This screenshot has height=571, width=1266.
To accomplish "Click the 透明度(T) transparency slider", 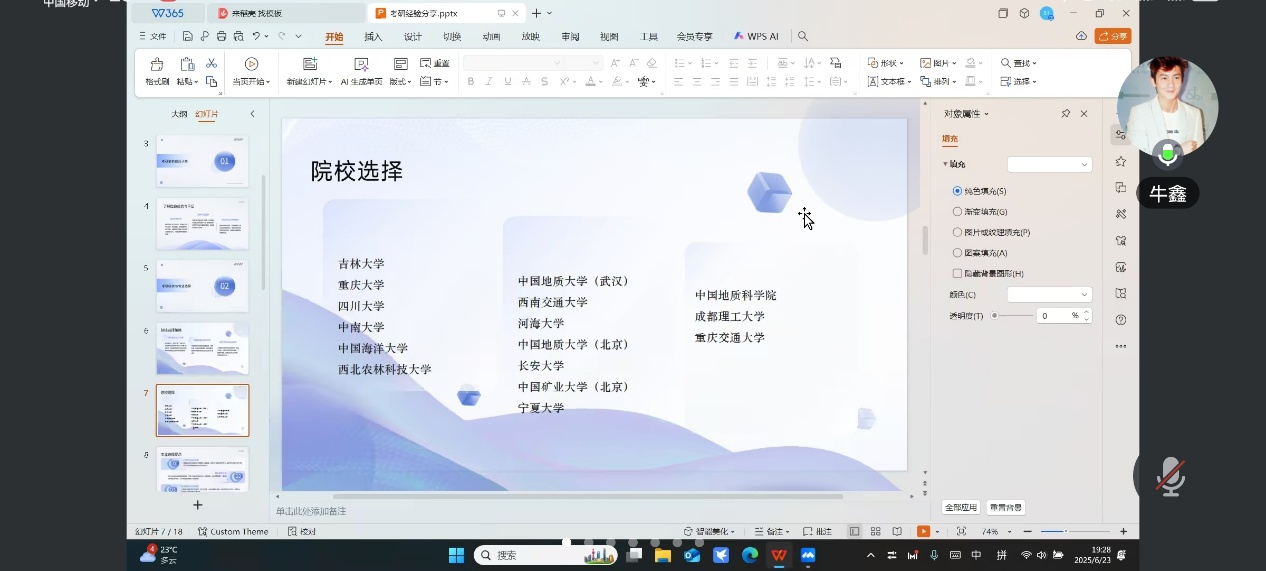I will click(1013, 315).
